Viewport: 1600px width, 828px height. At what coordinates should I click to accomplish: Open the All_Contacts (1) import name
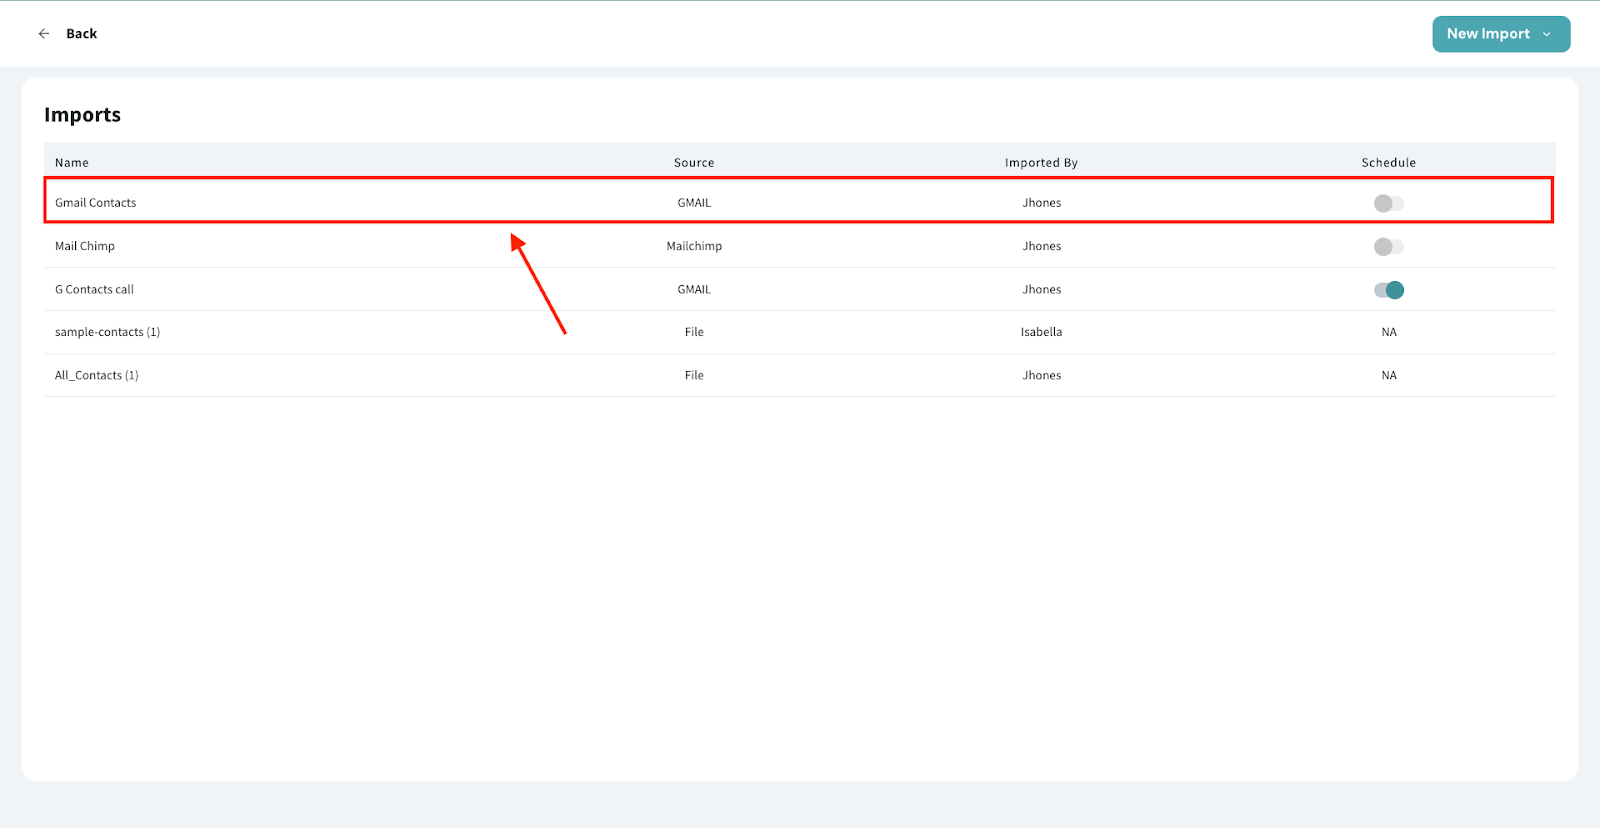click(96, 376)
